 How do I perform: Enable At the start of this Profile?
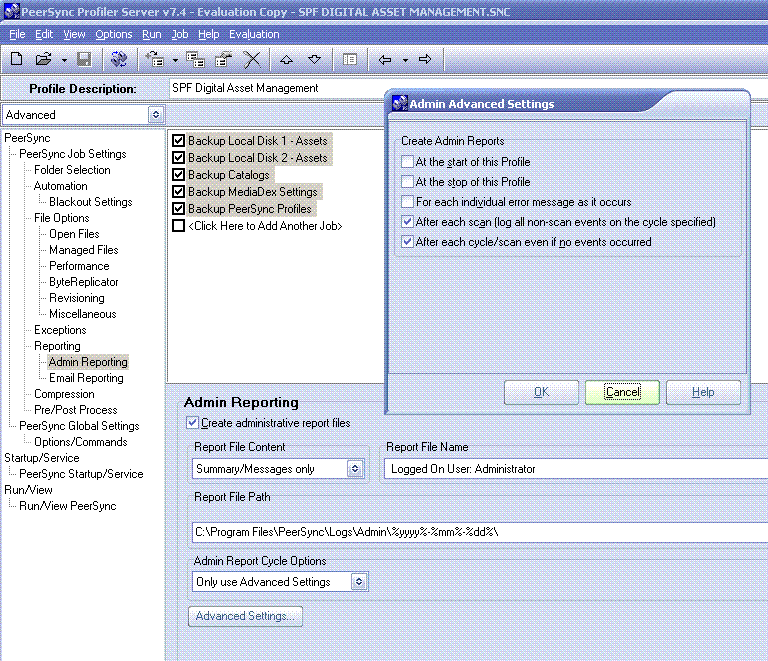(407, 162)
